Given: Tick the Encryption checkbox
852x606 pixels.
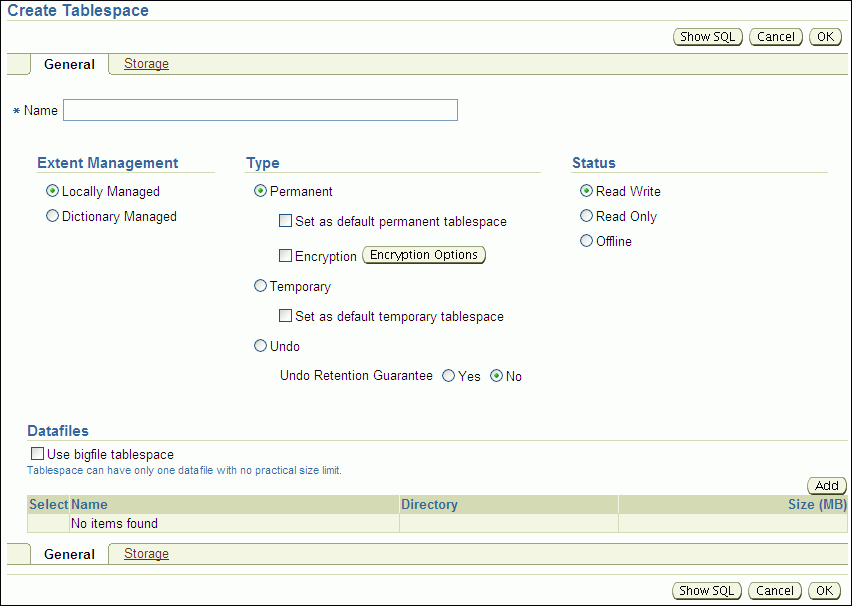Looking at the screenshot, I should (x=286, y=256).
